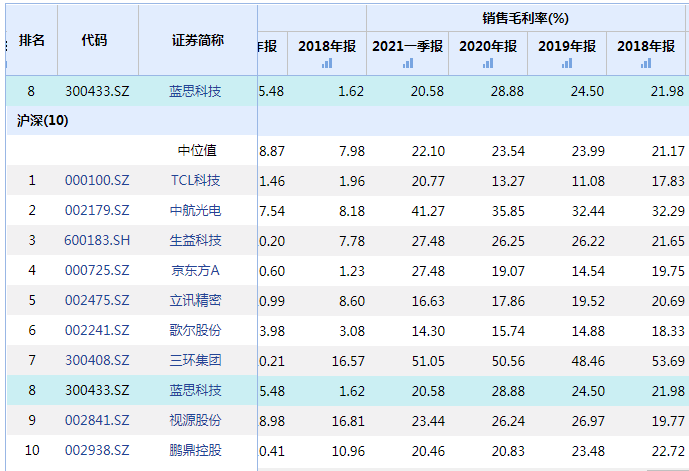Sort by the 排名 column header

32,40
